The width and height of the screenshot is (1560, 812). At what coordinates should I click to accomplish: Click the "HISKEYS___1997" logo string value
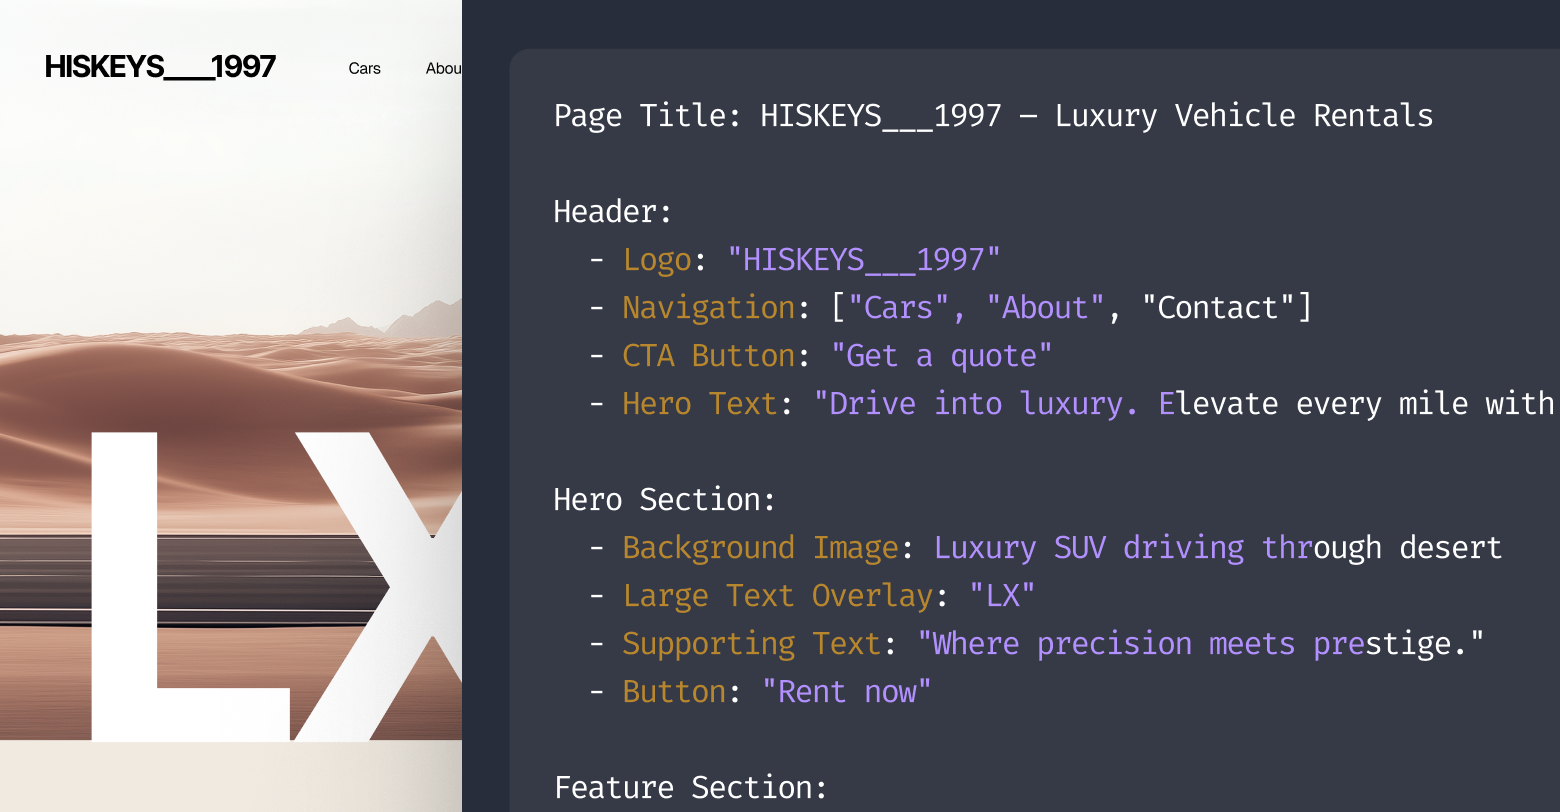click(x=864, y=260)
